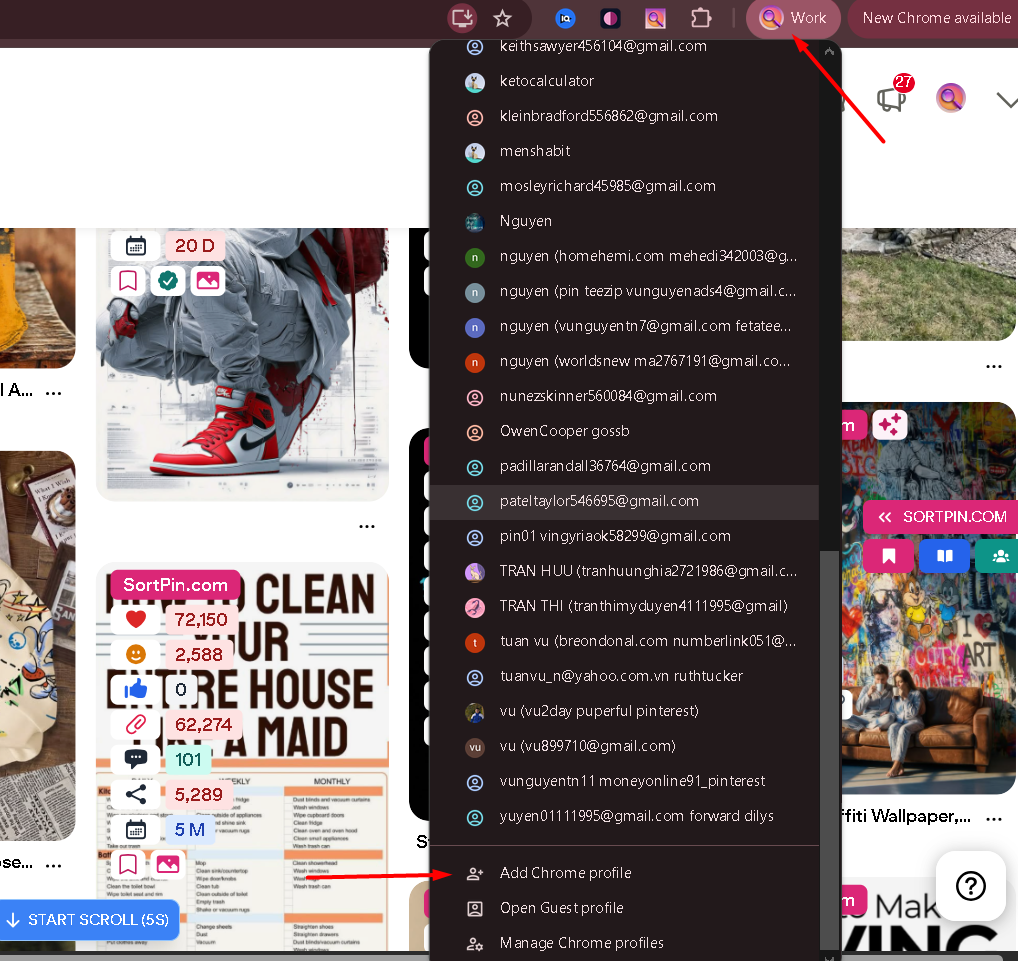This screenshot has height=961, width=1018.
Task: Expand the accounts chevron next to avatar
Action: 1006,100
